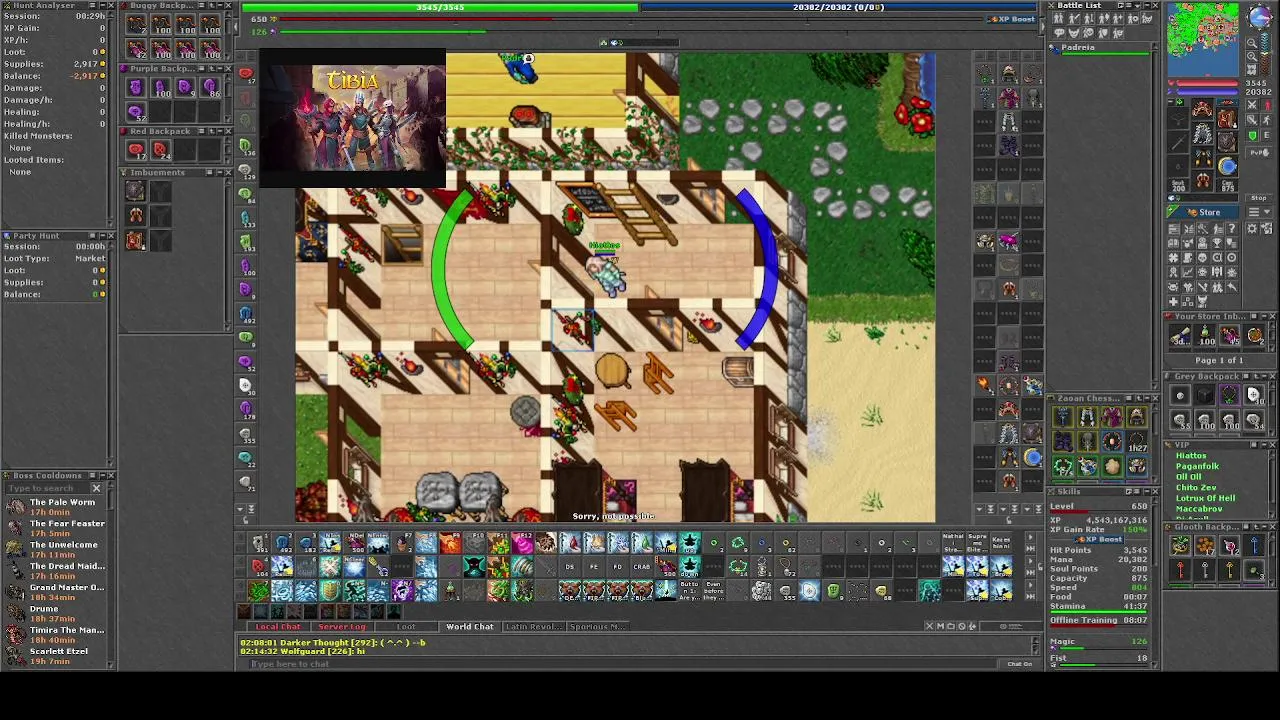Zoom out the minimap
Viewport: 1280px width, 720px height.
point(1254,43)
